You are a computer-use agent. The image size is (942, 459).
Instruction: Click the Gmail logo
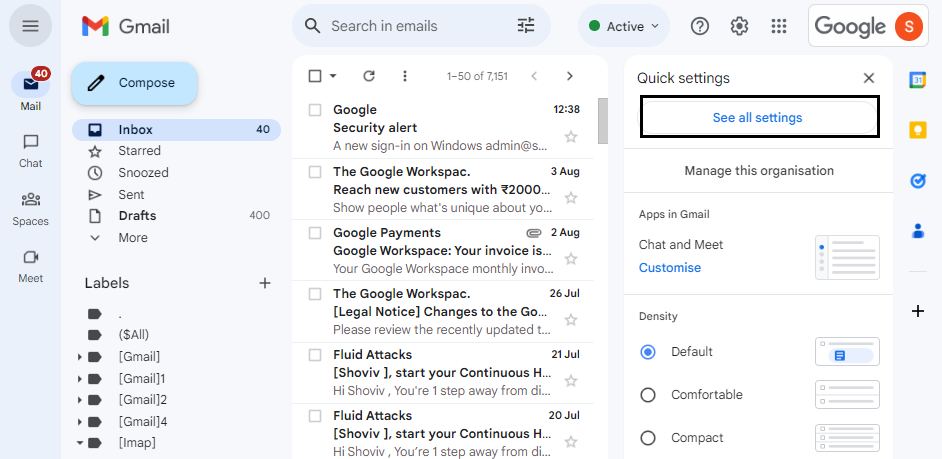[126, 26]
